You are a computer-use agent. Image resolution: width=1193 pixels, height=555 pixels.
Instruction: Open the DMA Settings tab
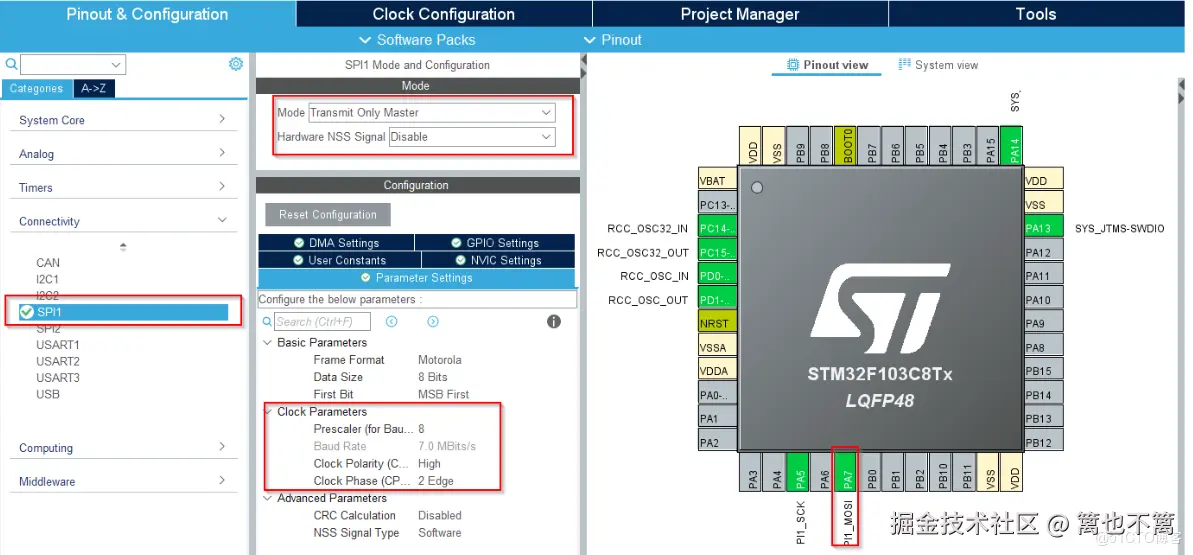pyautogui.click(x=336, y=243)
